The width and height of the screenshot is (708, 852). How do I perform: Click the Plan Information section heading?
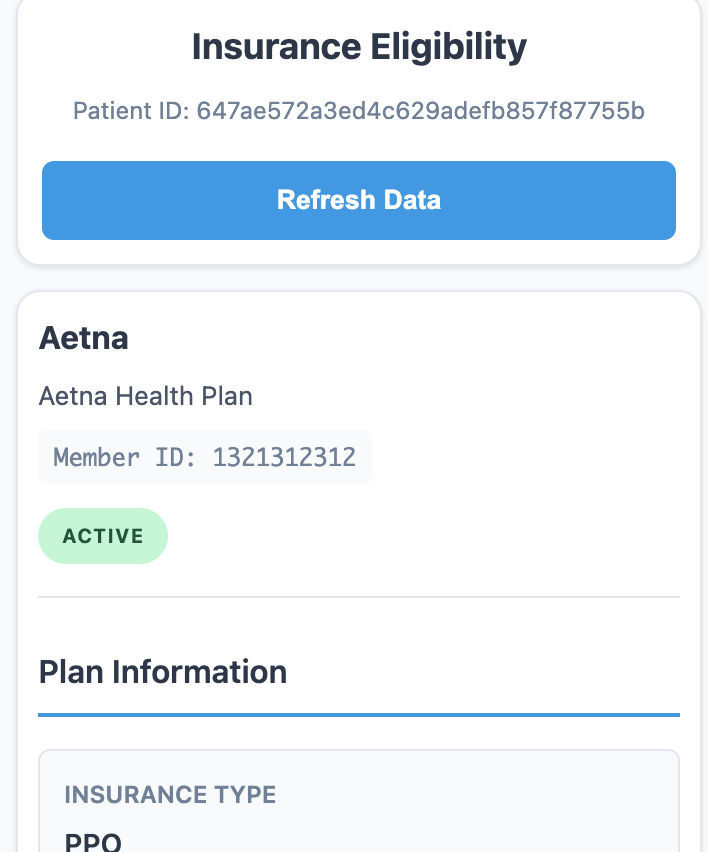[162, 671]
